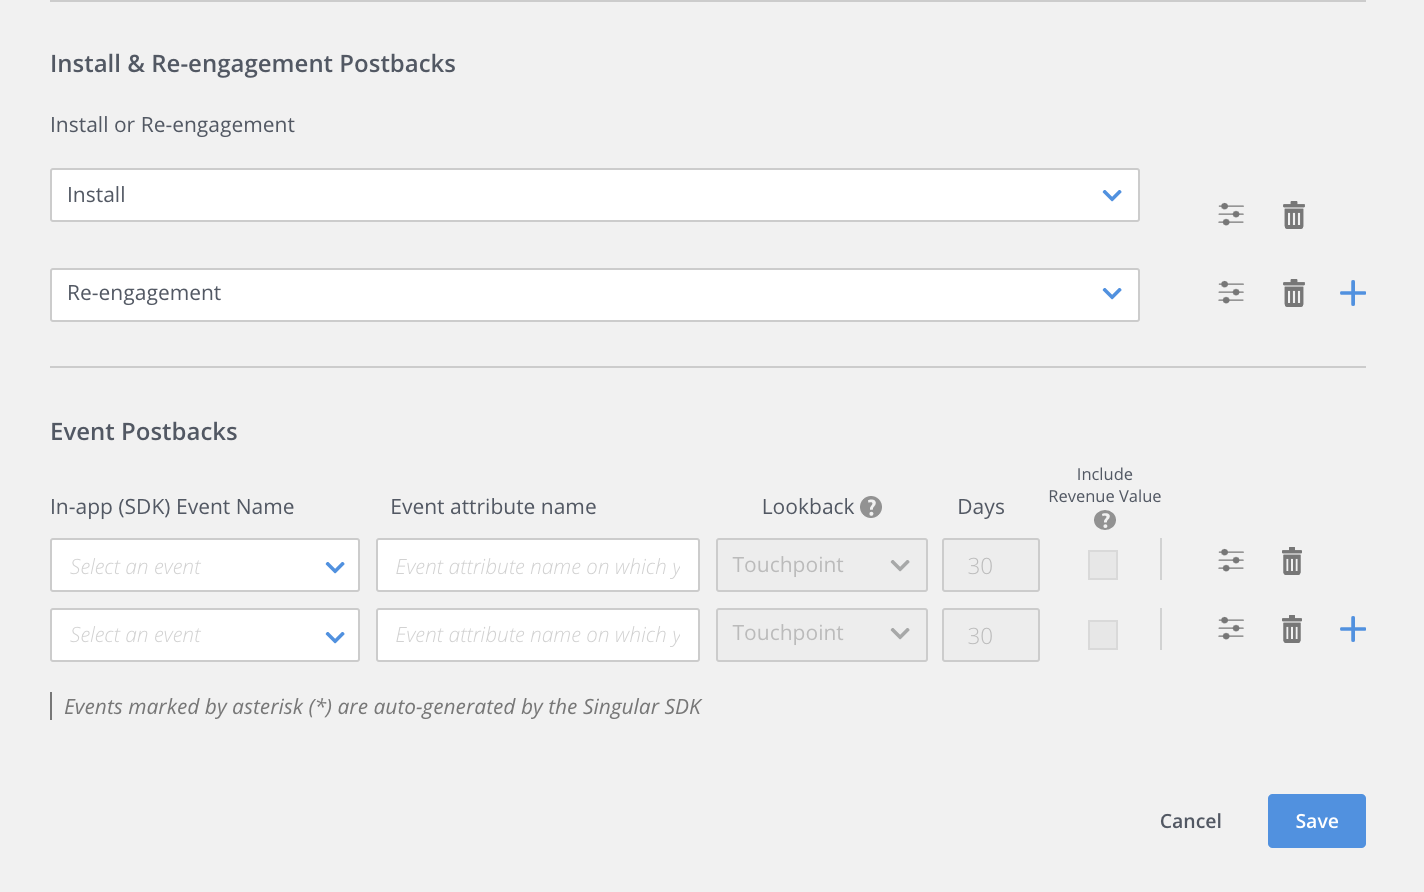Open the Re-engagement dropdown
1424x892 pixels.
595,295
